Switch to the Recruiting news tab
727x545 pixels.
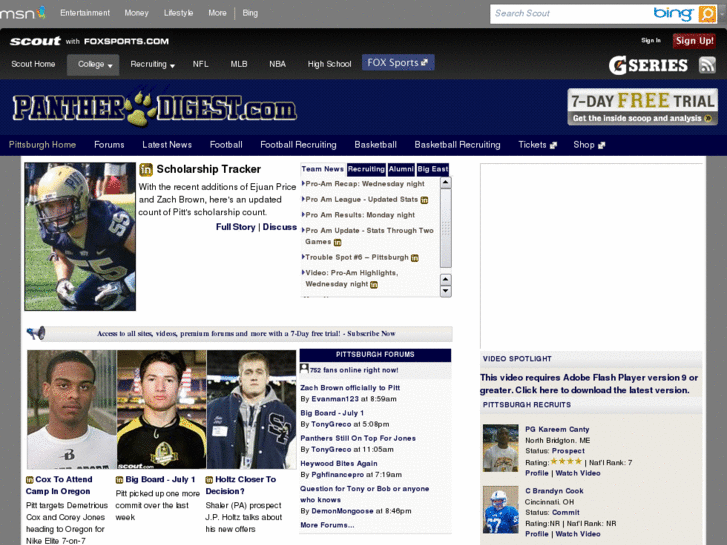366,169
